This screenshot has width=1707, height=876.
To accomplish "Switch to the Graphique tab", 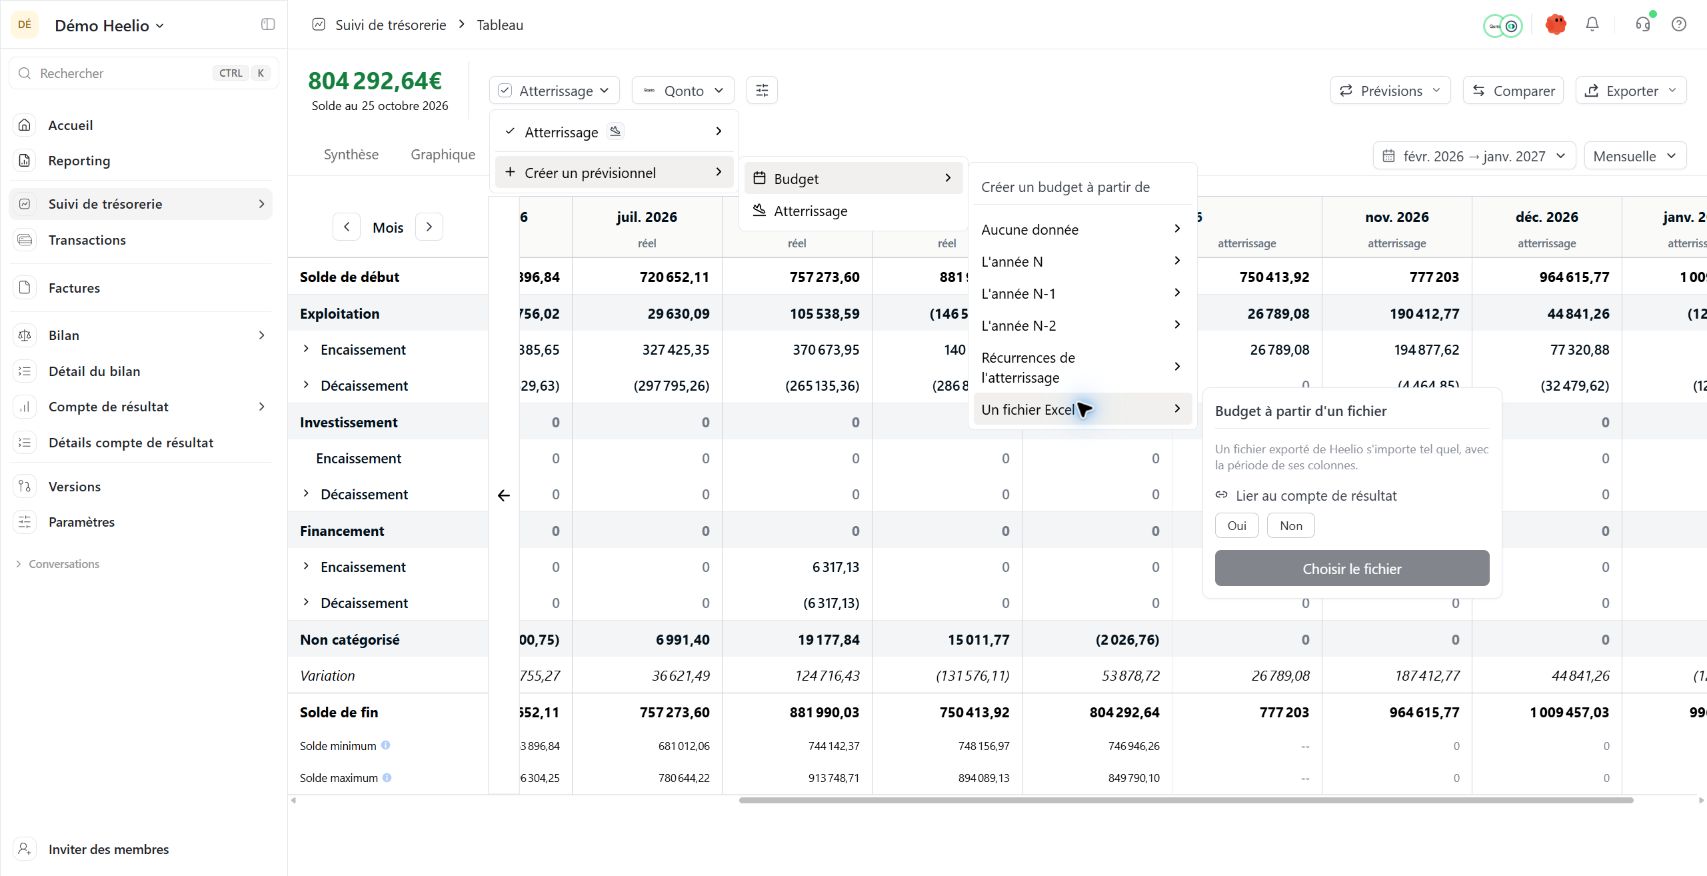I will point(443,155).
